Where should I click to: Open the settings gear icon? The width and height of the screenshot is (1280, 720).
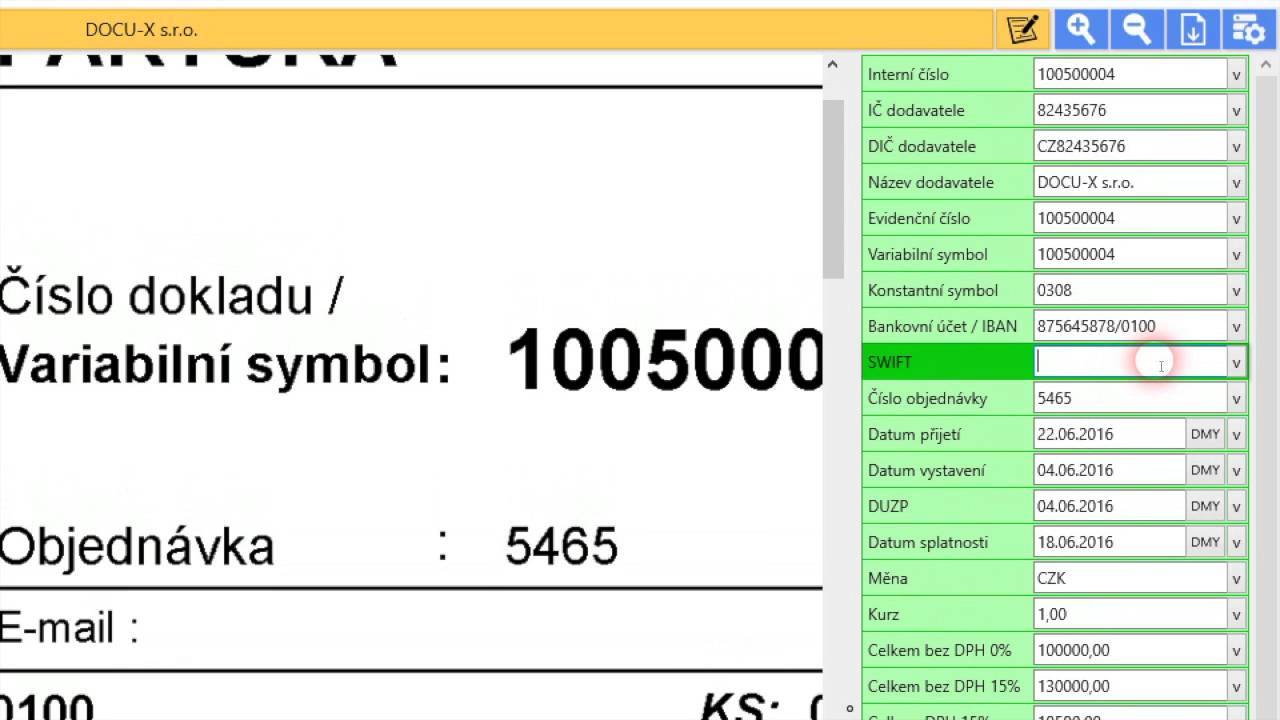[x=1249, y=29]
